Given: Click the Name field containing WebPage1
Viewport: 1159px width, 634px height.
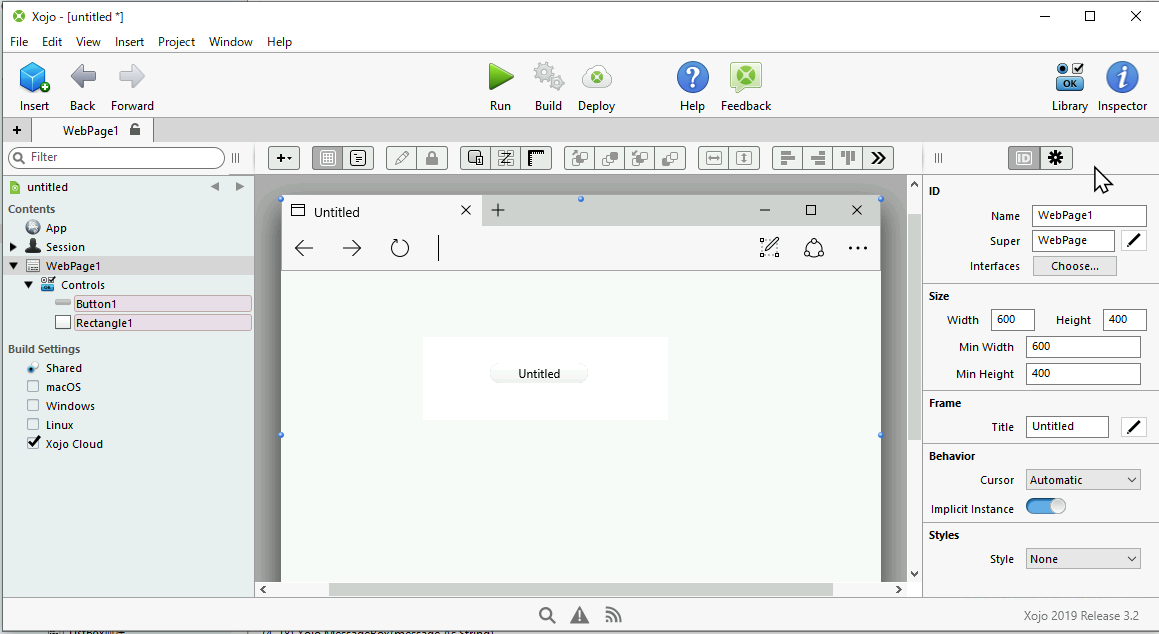Looking at the screenshot, I should (1089, 216).
